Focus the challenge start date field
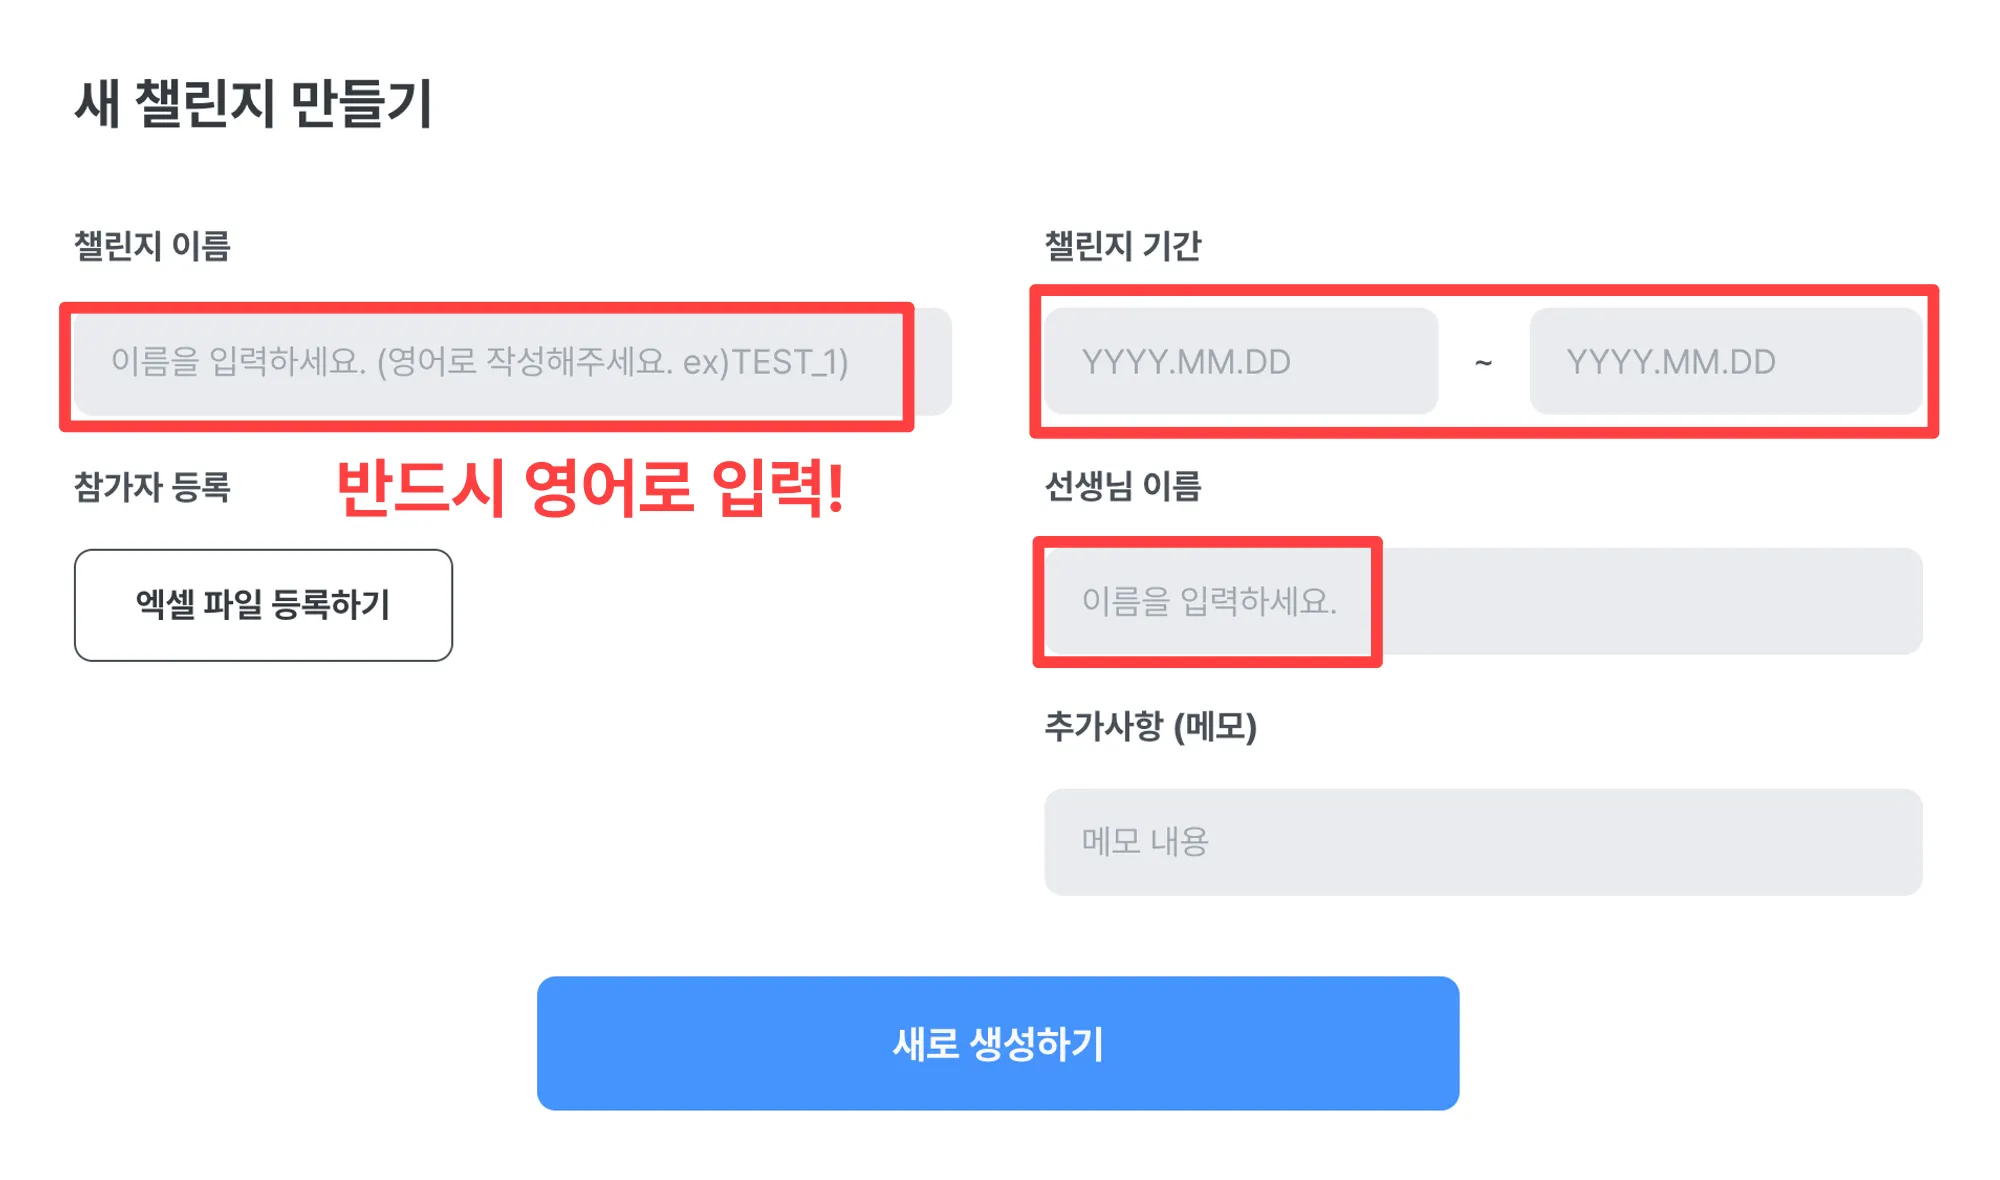 [1240, 361]
